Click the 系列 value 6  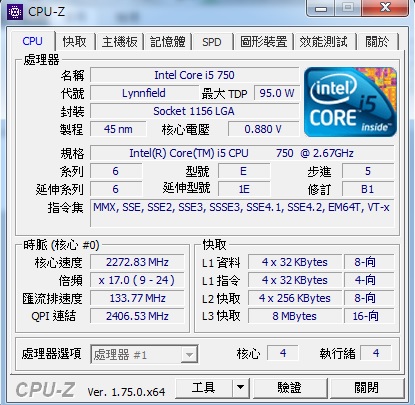click(x=116, y=171)
